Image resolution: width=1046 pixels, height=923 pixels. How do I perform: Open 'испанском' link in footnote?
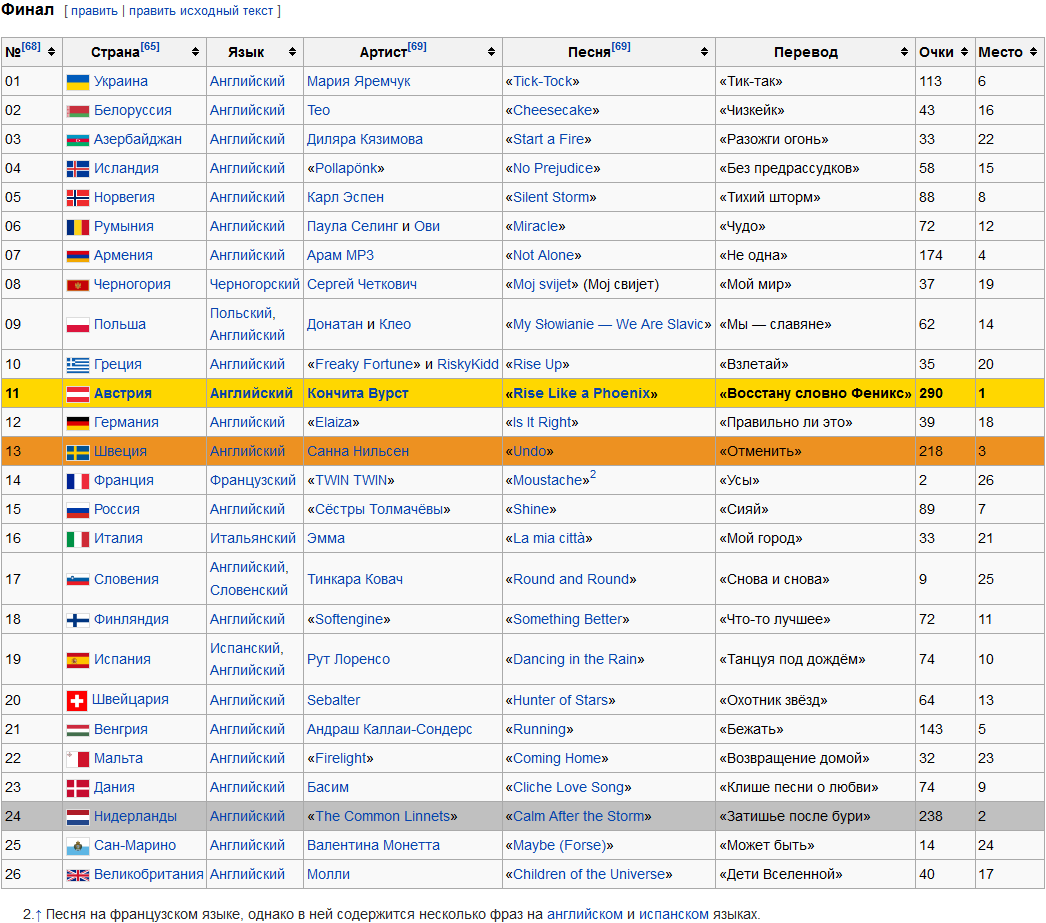click(x=674, y=915)
